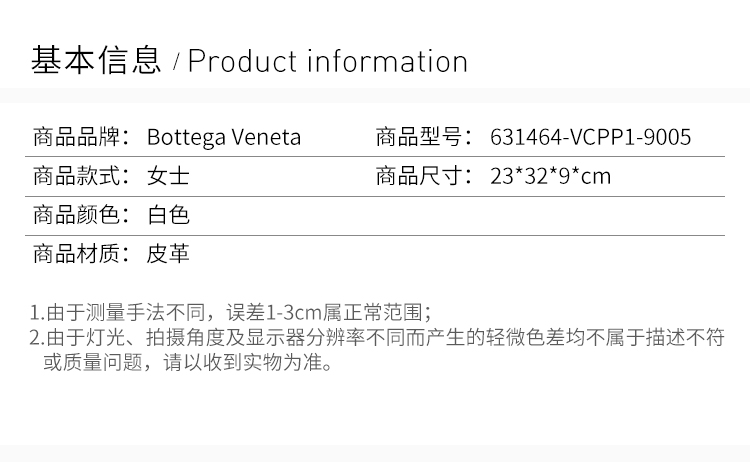This screenshot has width=750, height=462.
Task: Click the 误差1-3cm text
Action: pyautogui.click(x=275, y=313)
